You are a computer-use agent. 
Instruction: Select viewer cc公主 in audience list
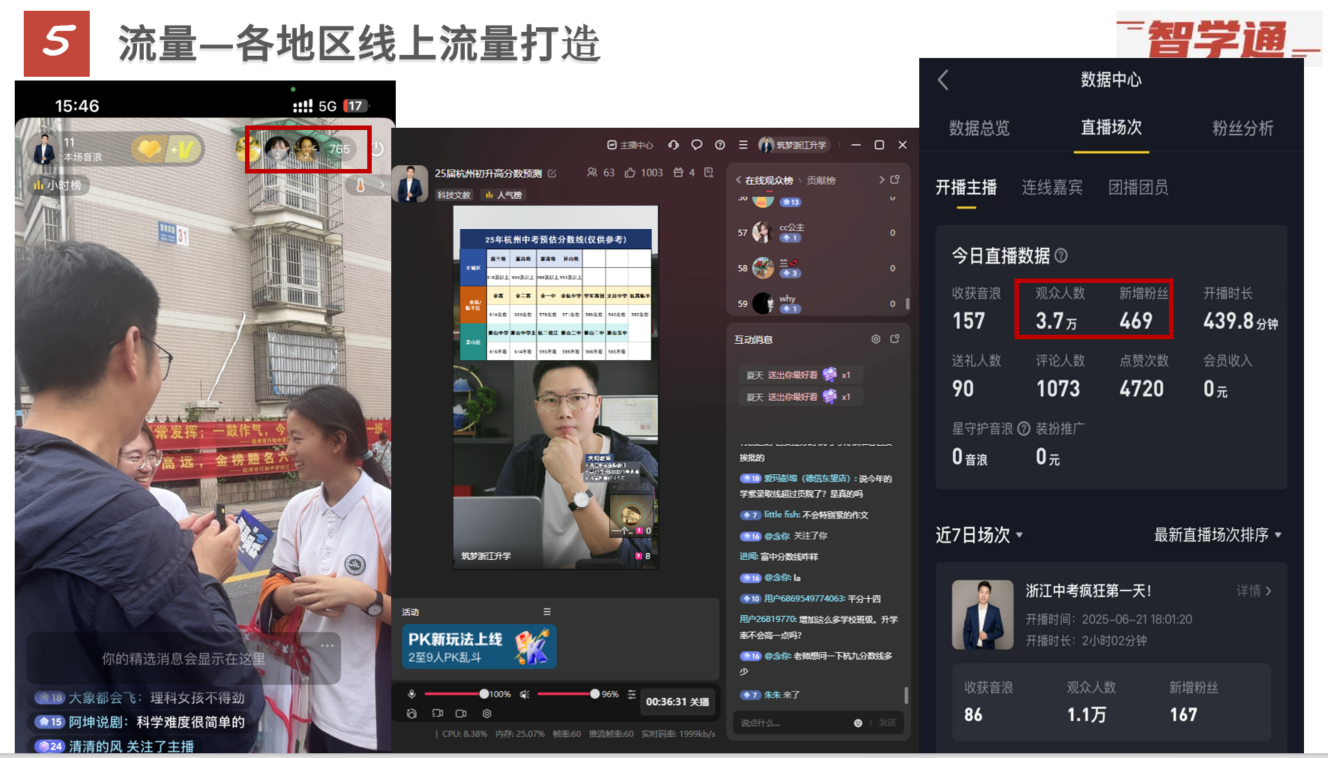(818, 233)
